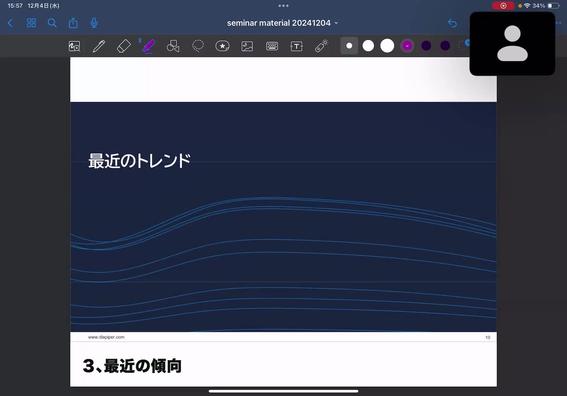This screenshot has width=567, height=396.
Task: Expand the seminar material 20241204 title dropdown
Action: (283, 23)
